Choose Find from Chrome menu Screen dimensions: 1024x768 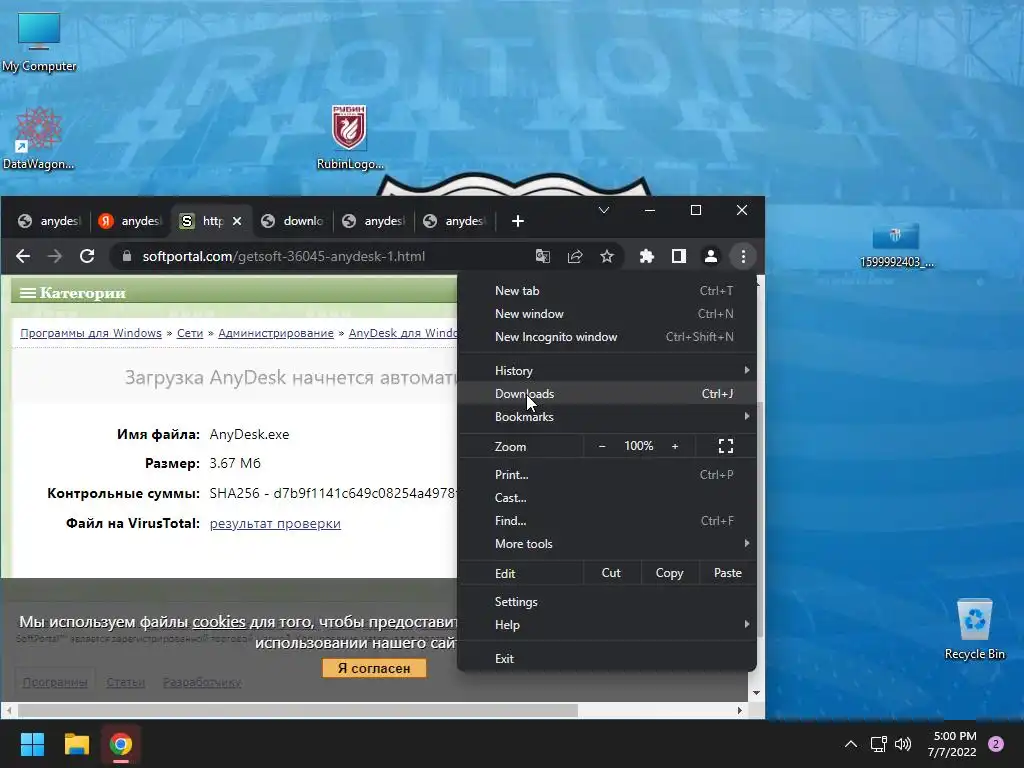607,520
